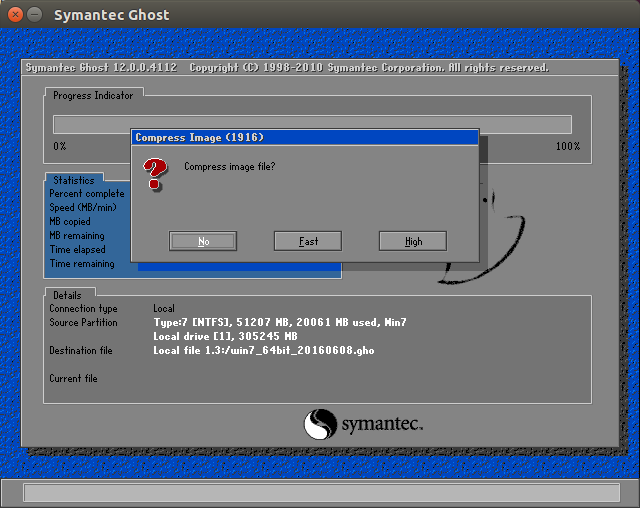Screen dimensions: 640x508
Task: Click the Destination file label
Action: point(81,350)
